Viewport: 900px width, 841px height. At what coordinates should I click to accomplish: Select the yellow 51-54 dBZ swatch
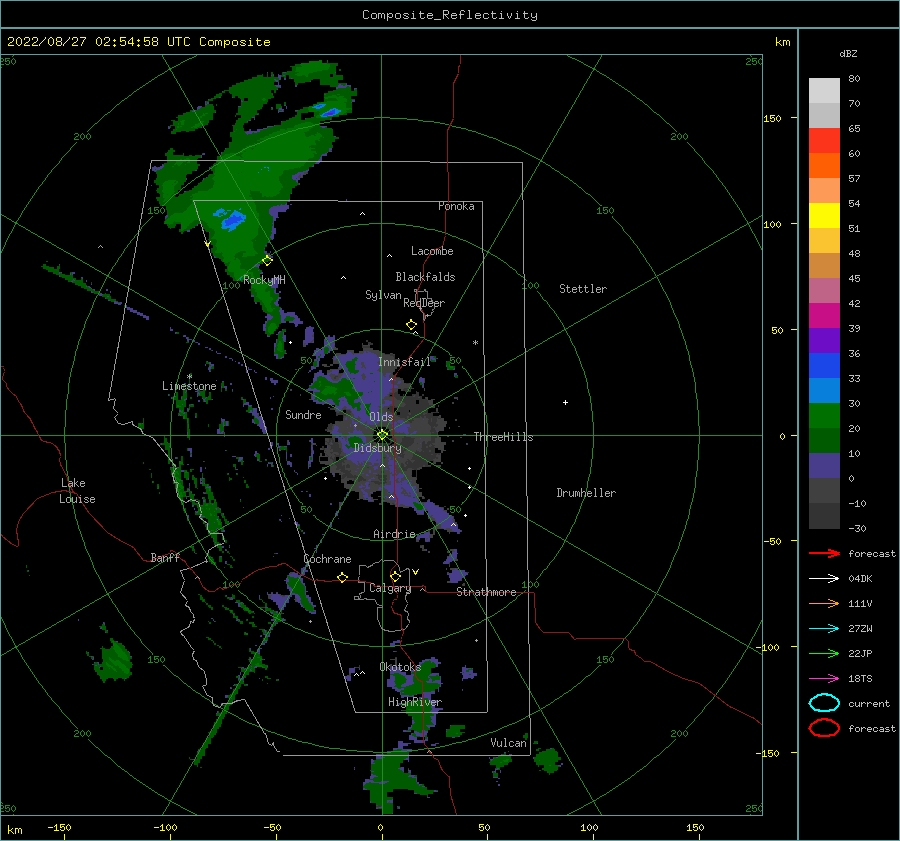click(824, 216)
